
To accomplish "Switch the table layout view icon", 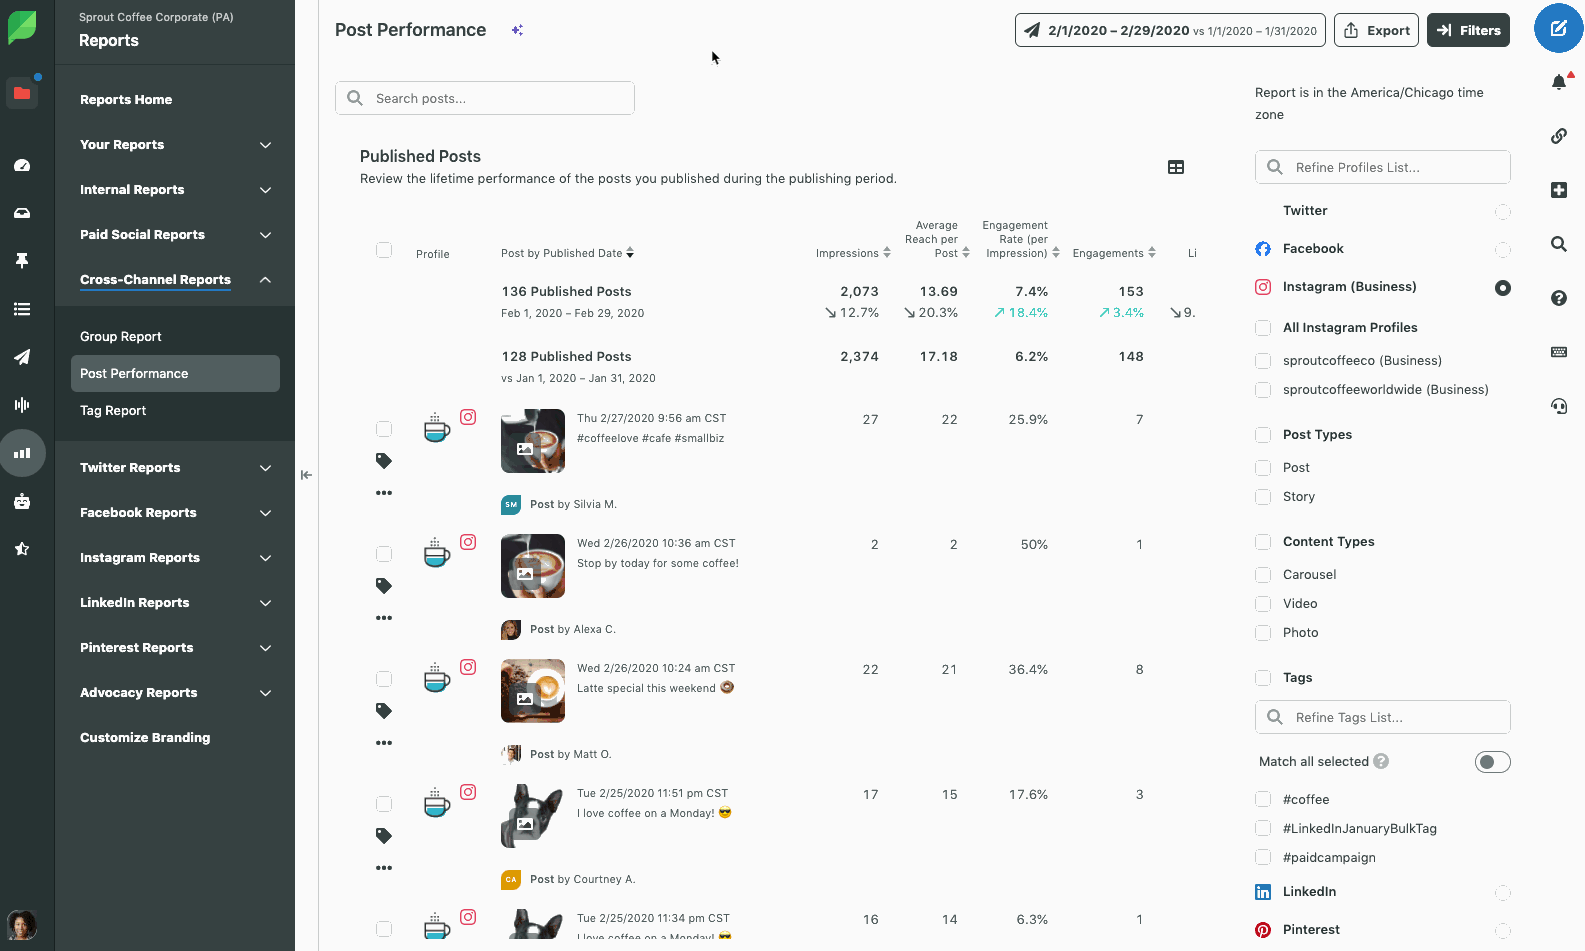I will point(1176,168).
